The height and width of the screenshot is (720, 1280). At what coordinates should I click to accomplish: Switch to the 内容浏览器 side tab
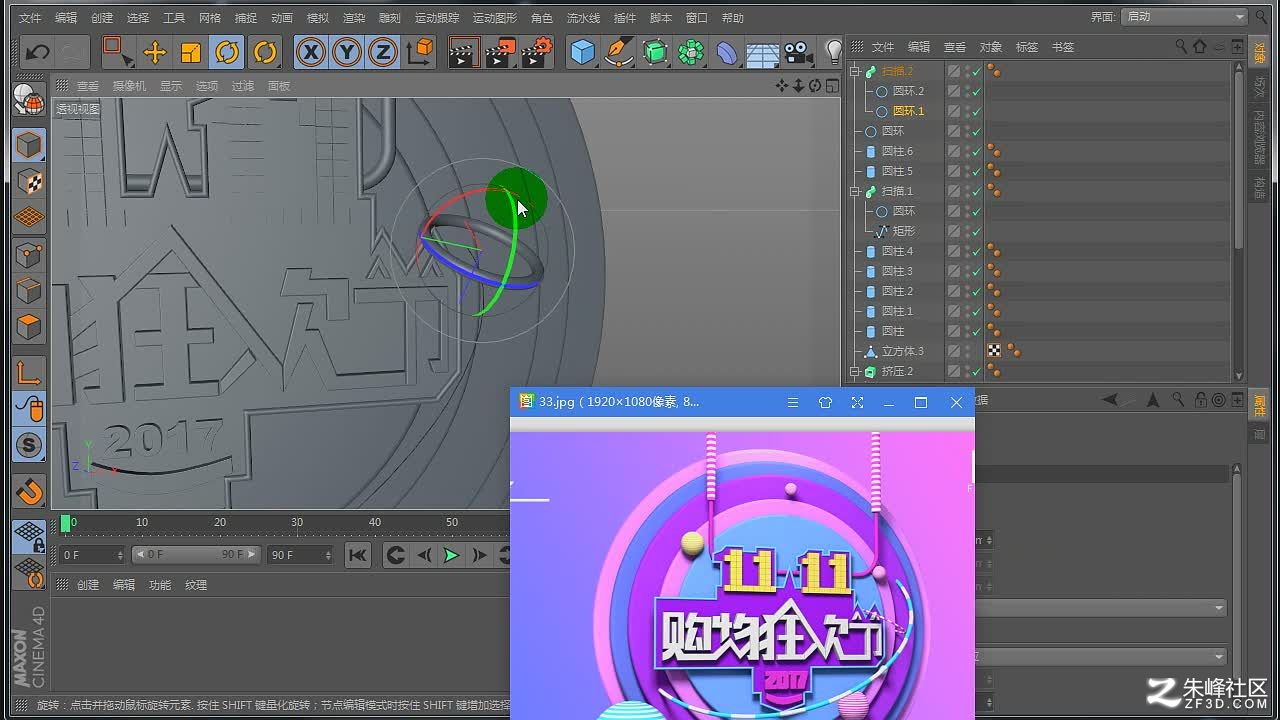click(1259, 136)
